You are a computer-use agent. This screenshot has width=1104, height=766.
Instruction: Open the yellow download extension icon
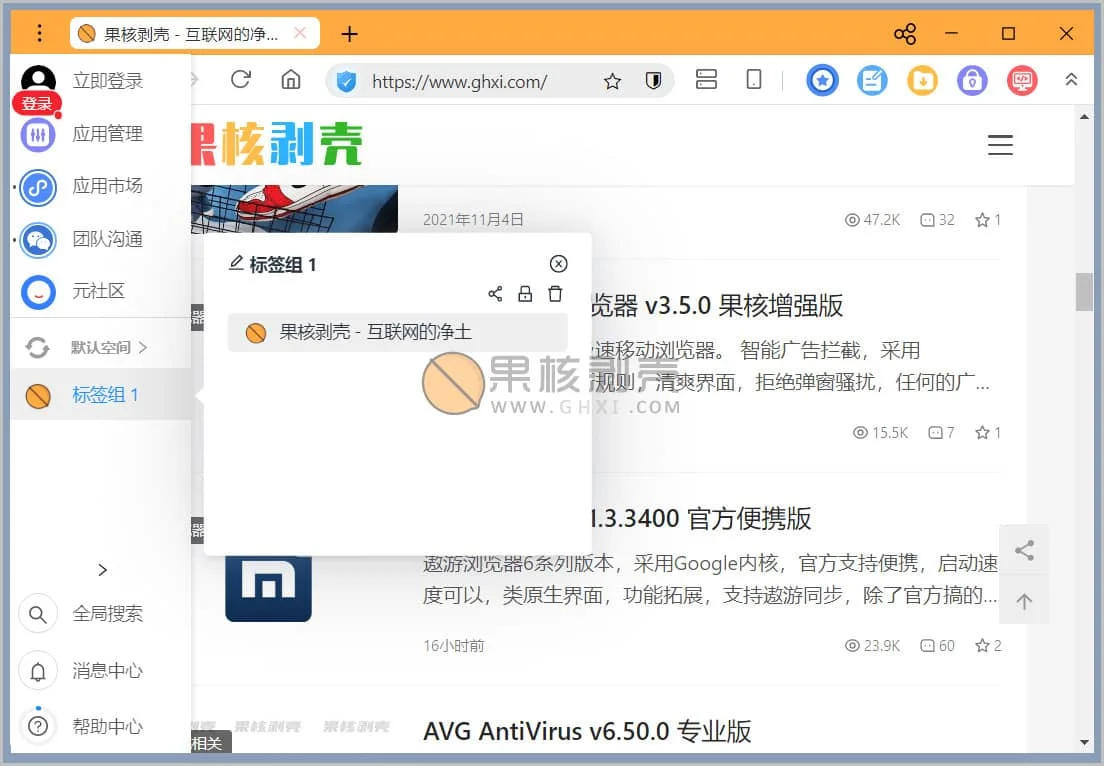pos(922,81)
